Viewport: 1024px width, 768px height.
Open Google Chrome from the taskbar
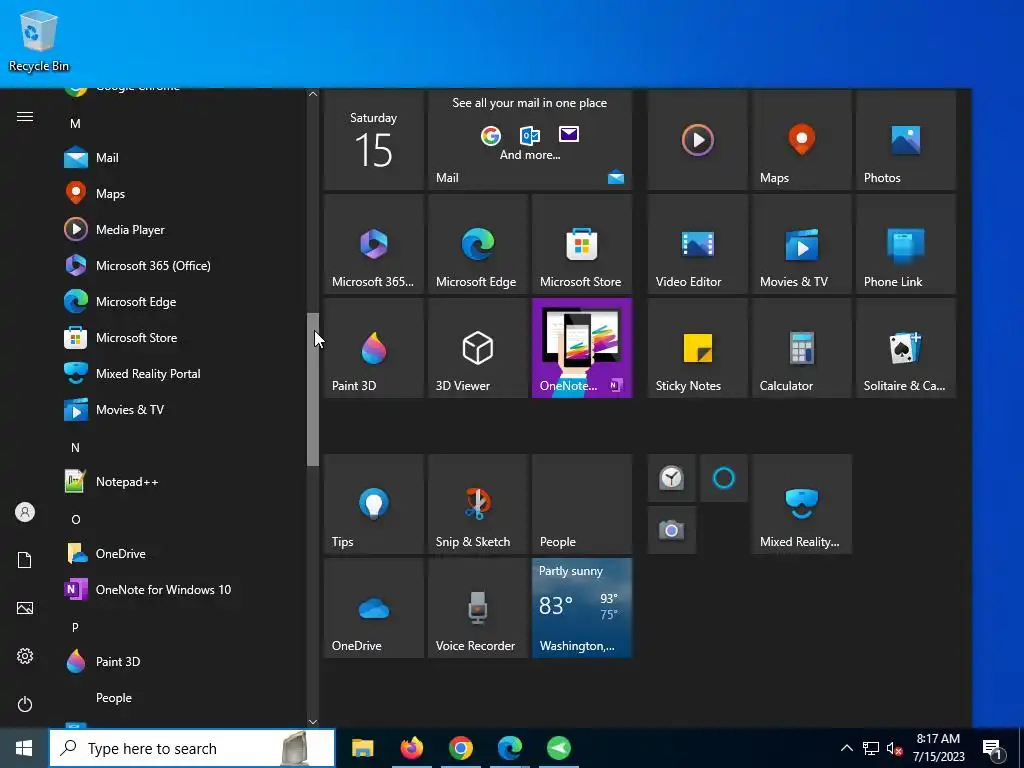(x=461, y=748)
